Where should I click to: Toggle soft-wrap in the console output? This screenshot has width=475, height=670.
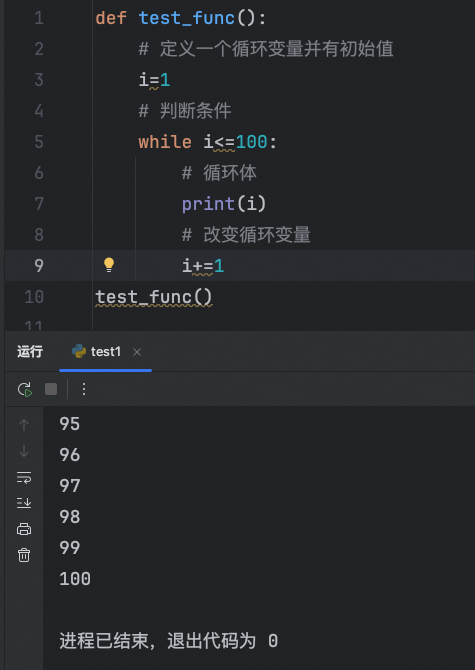coord(24,477)
